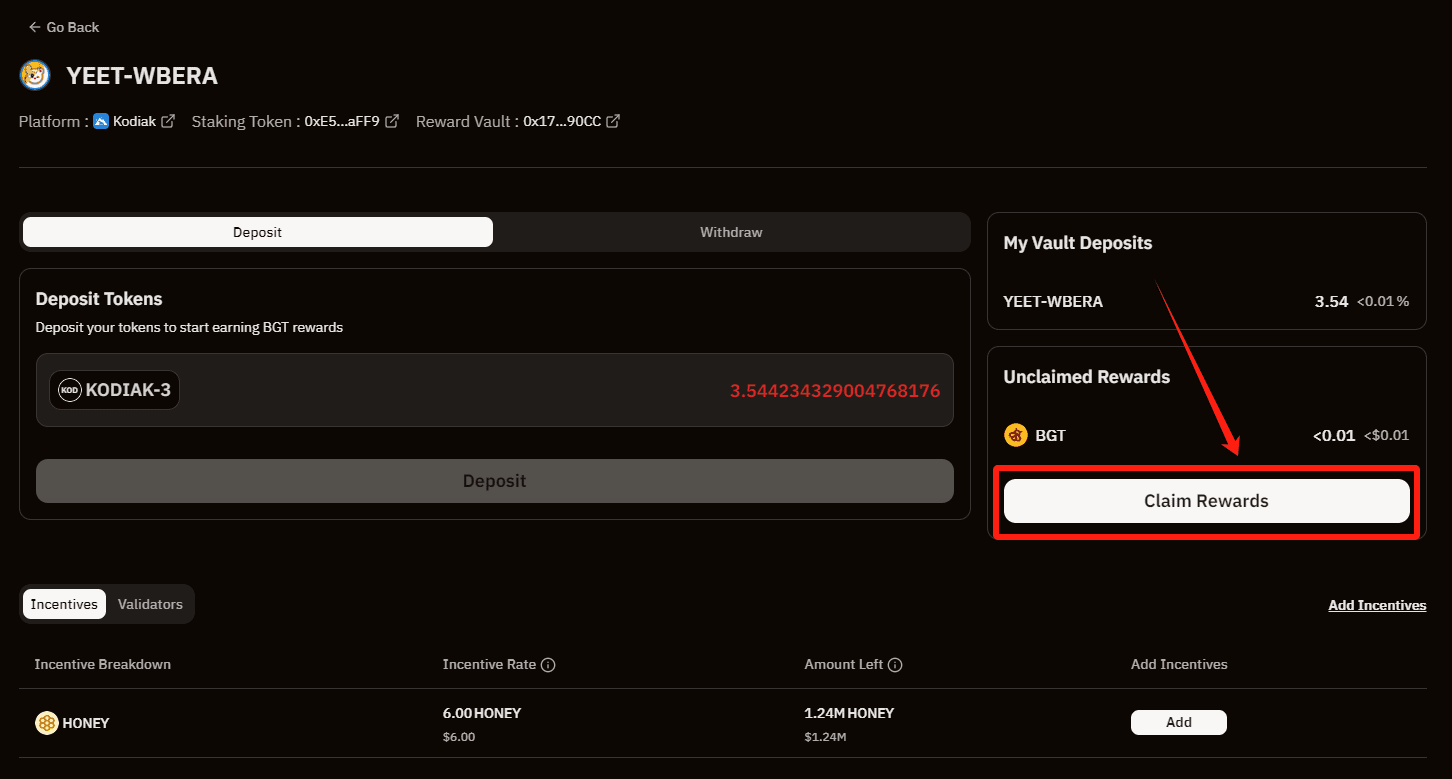Screen dimensions: 1452x779
Task: Click the Go Back link
Action: coord(64,27)
